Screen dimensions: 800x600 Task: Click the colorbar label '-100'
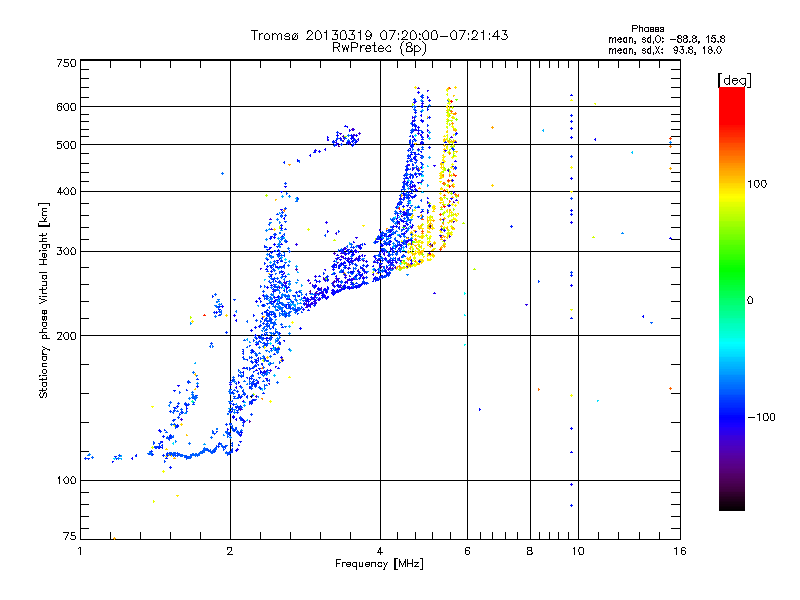coord(761,417)
